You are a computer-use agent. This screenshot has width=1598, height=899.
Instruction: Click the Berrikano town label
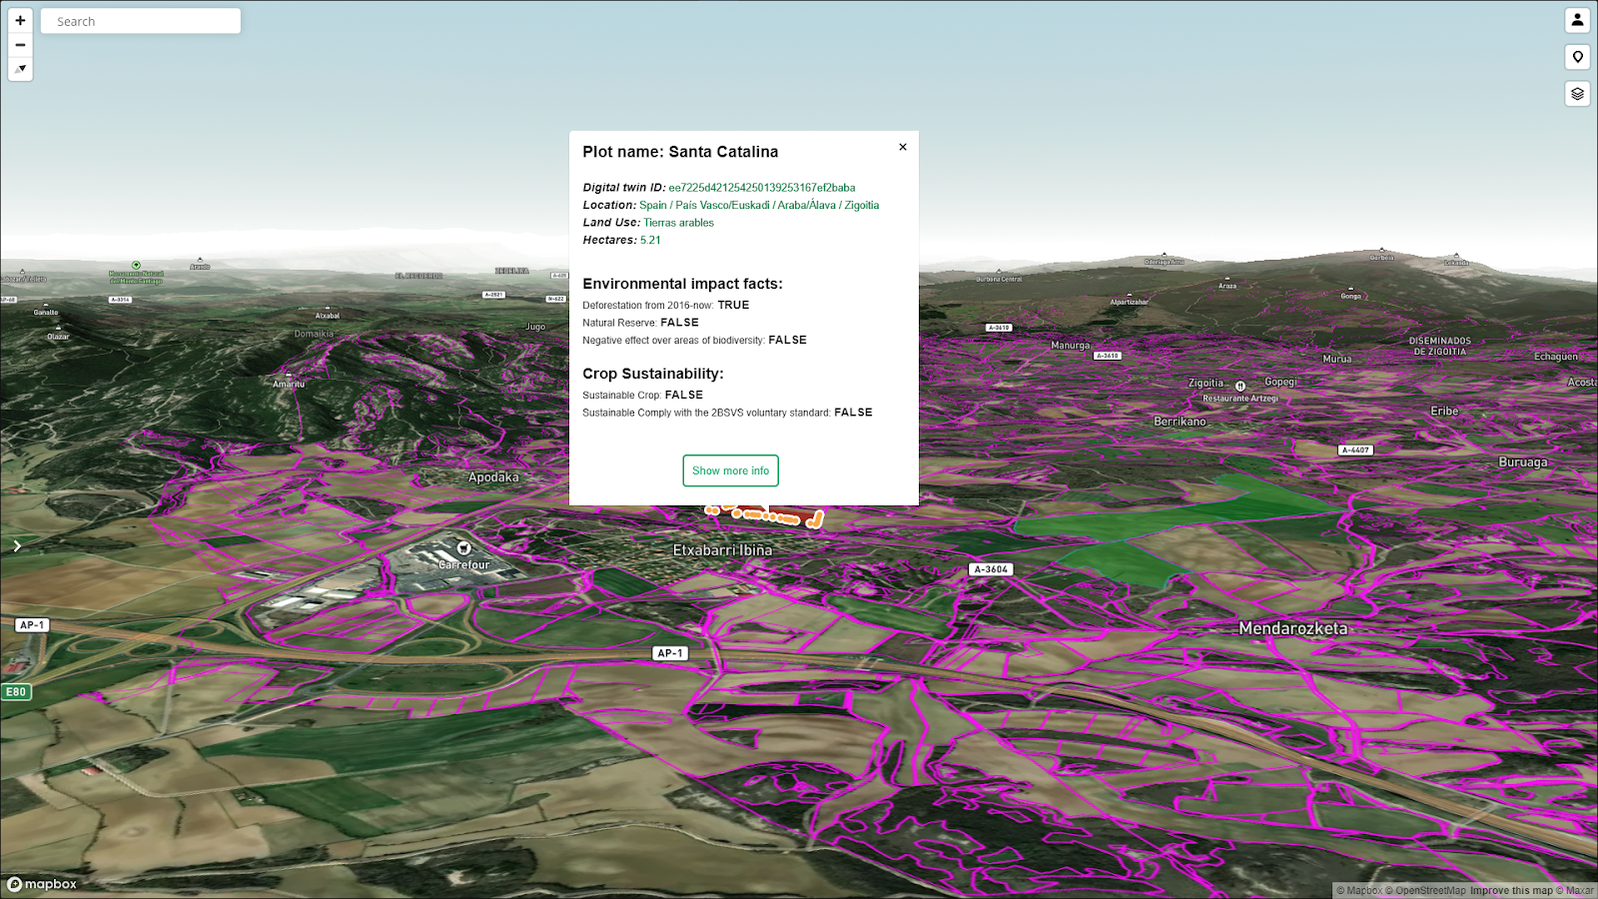1180,422
